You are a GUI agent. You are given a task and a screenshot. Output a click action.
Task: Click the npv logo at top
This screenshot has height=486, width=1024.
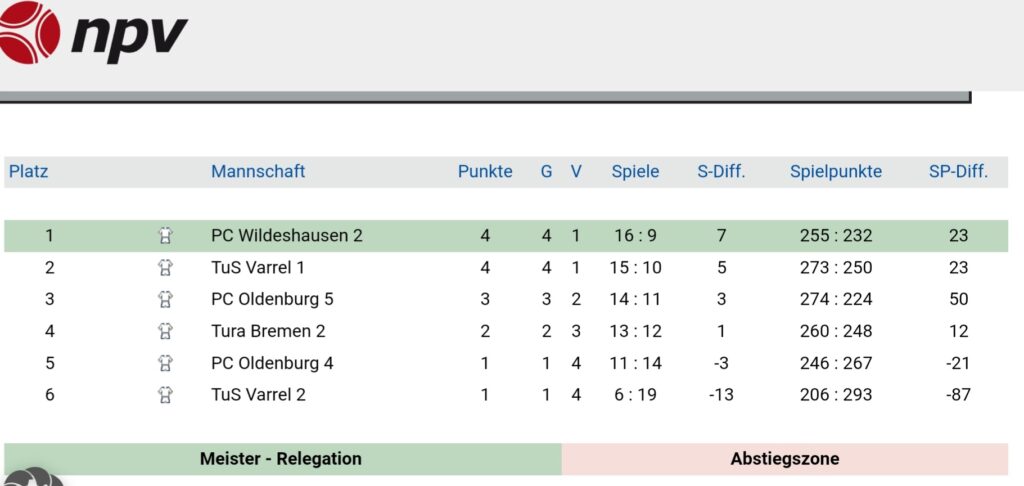(x=93, y=32)
